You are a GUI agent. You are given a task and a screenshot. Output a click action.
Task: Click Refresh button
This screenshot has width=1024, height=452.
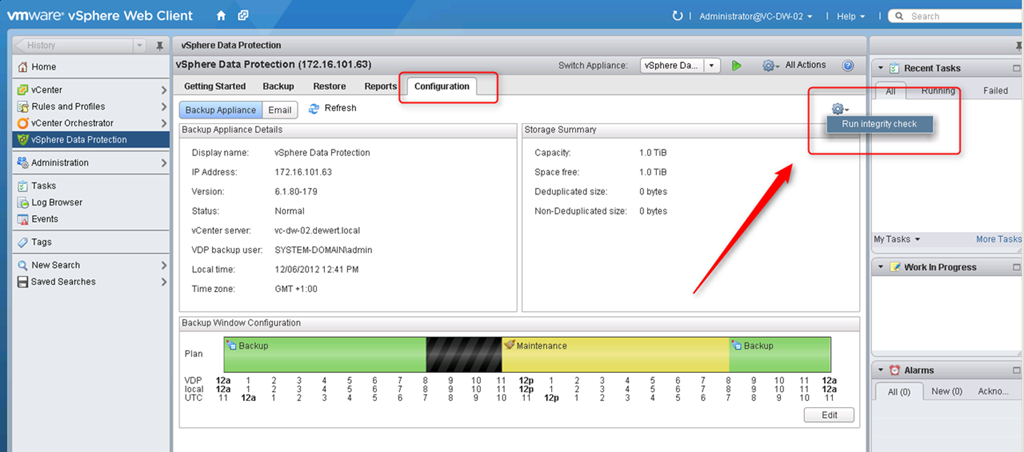pyautogui.click(x=332, y=108)
